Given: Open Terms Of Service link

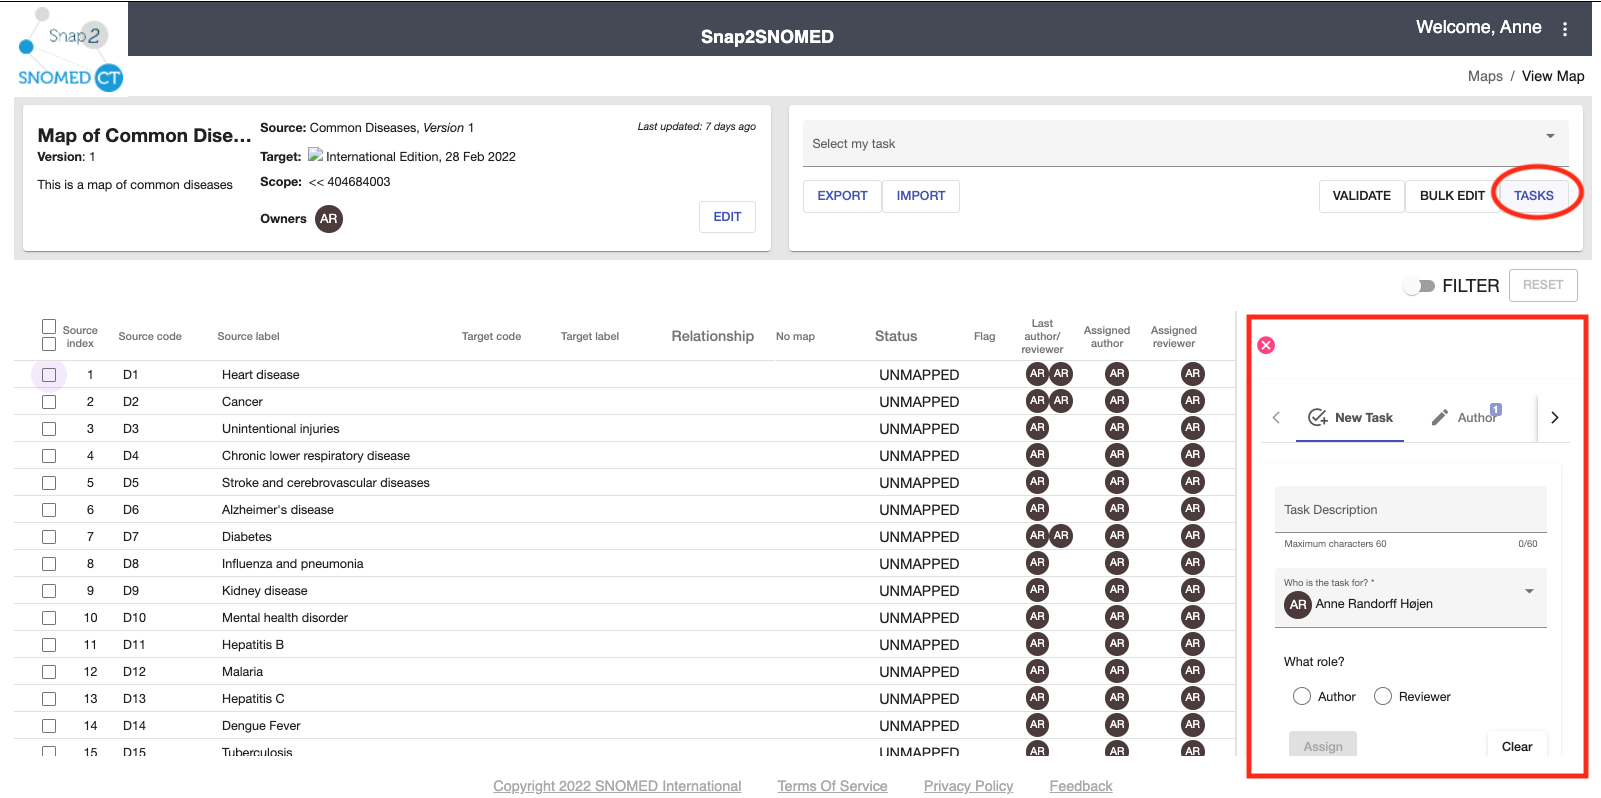Looking at the screenshot, I should tap(833, 786).
